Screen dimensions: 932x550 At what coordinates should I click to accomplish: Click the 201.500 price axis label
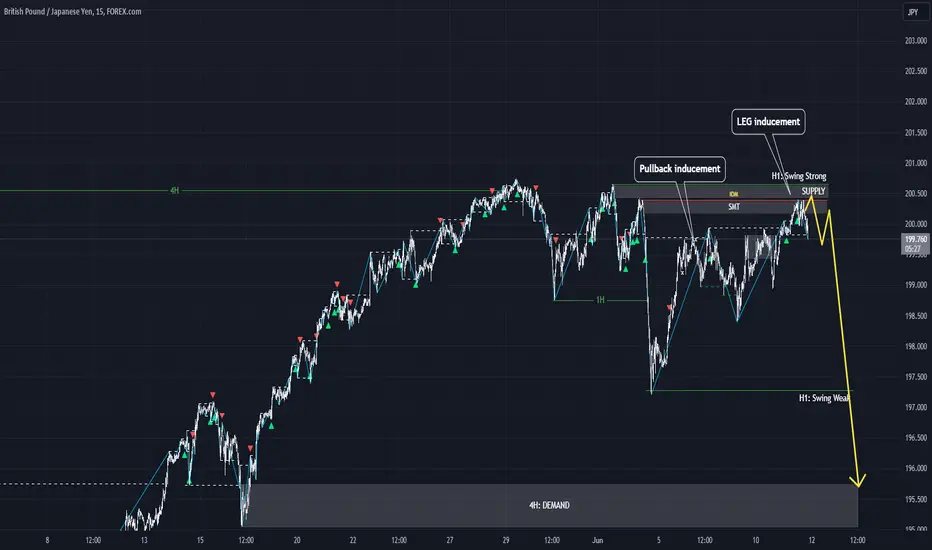click(x=915, y=133)
